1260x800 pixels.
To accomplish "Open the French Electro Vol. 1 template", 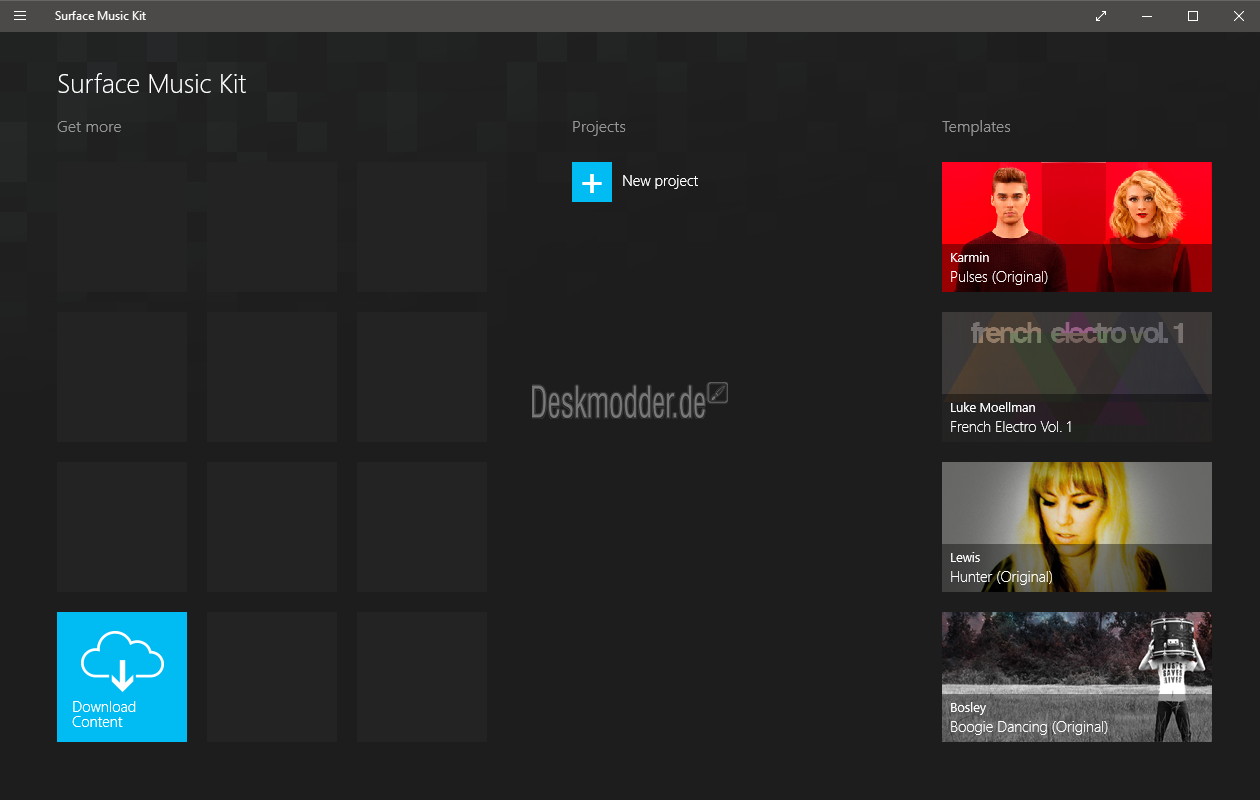I will pyautogui.click(x=1077, y=377).
